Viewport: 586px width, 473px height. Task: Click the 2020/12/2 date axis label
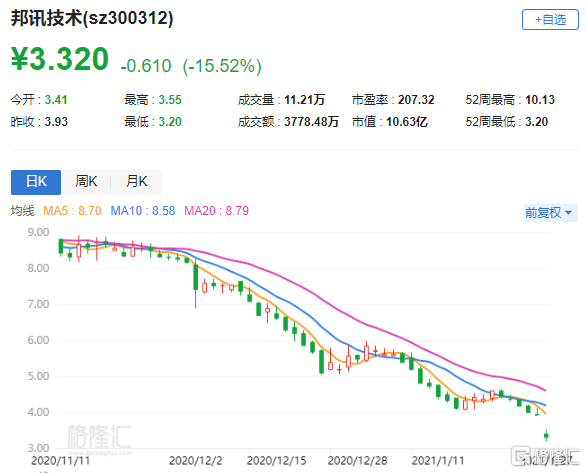195,460
